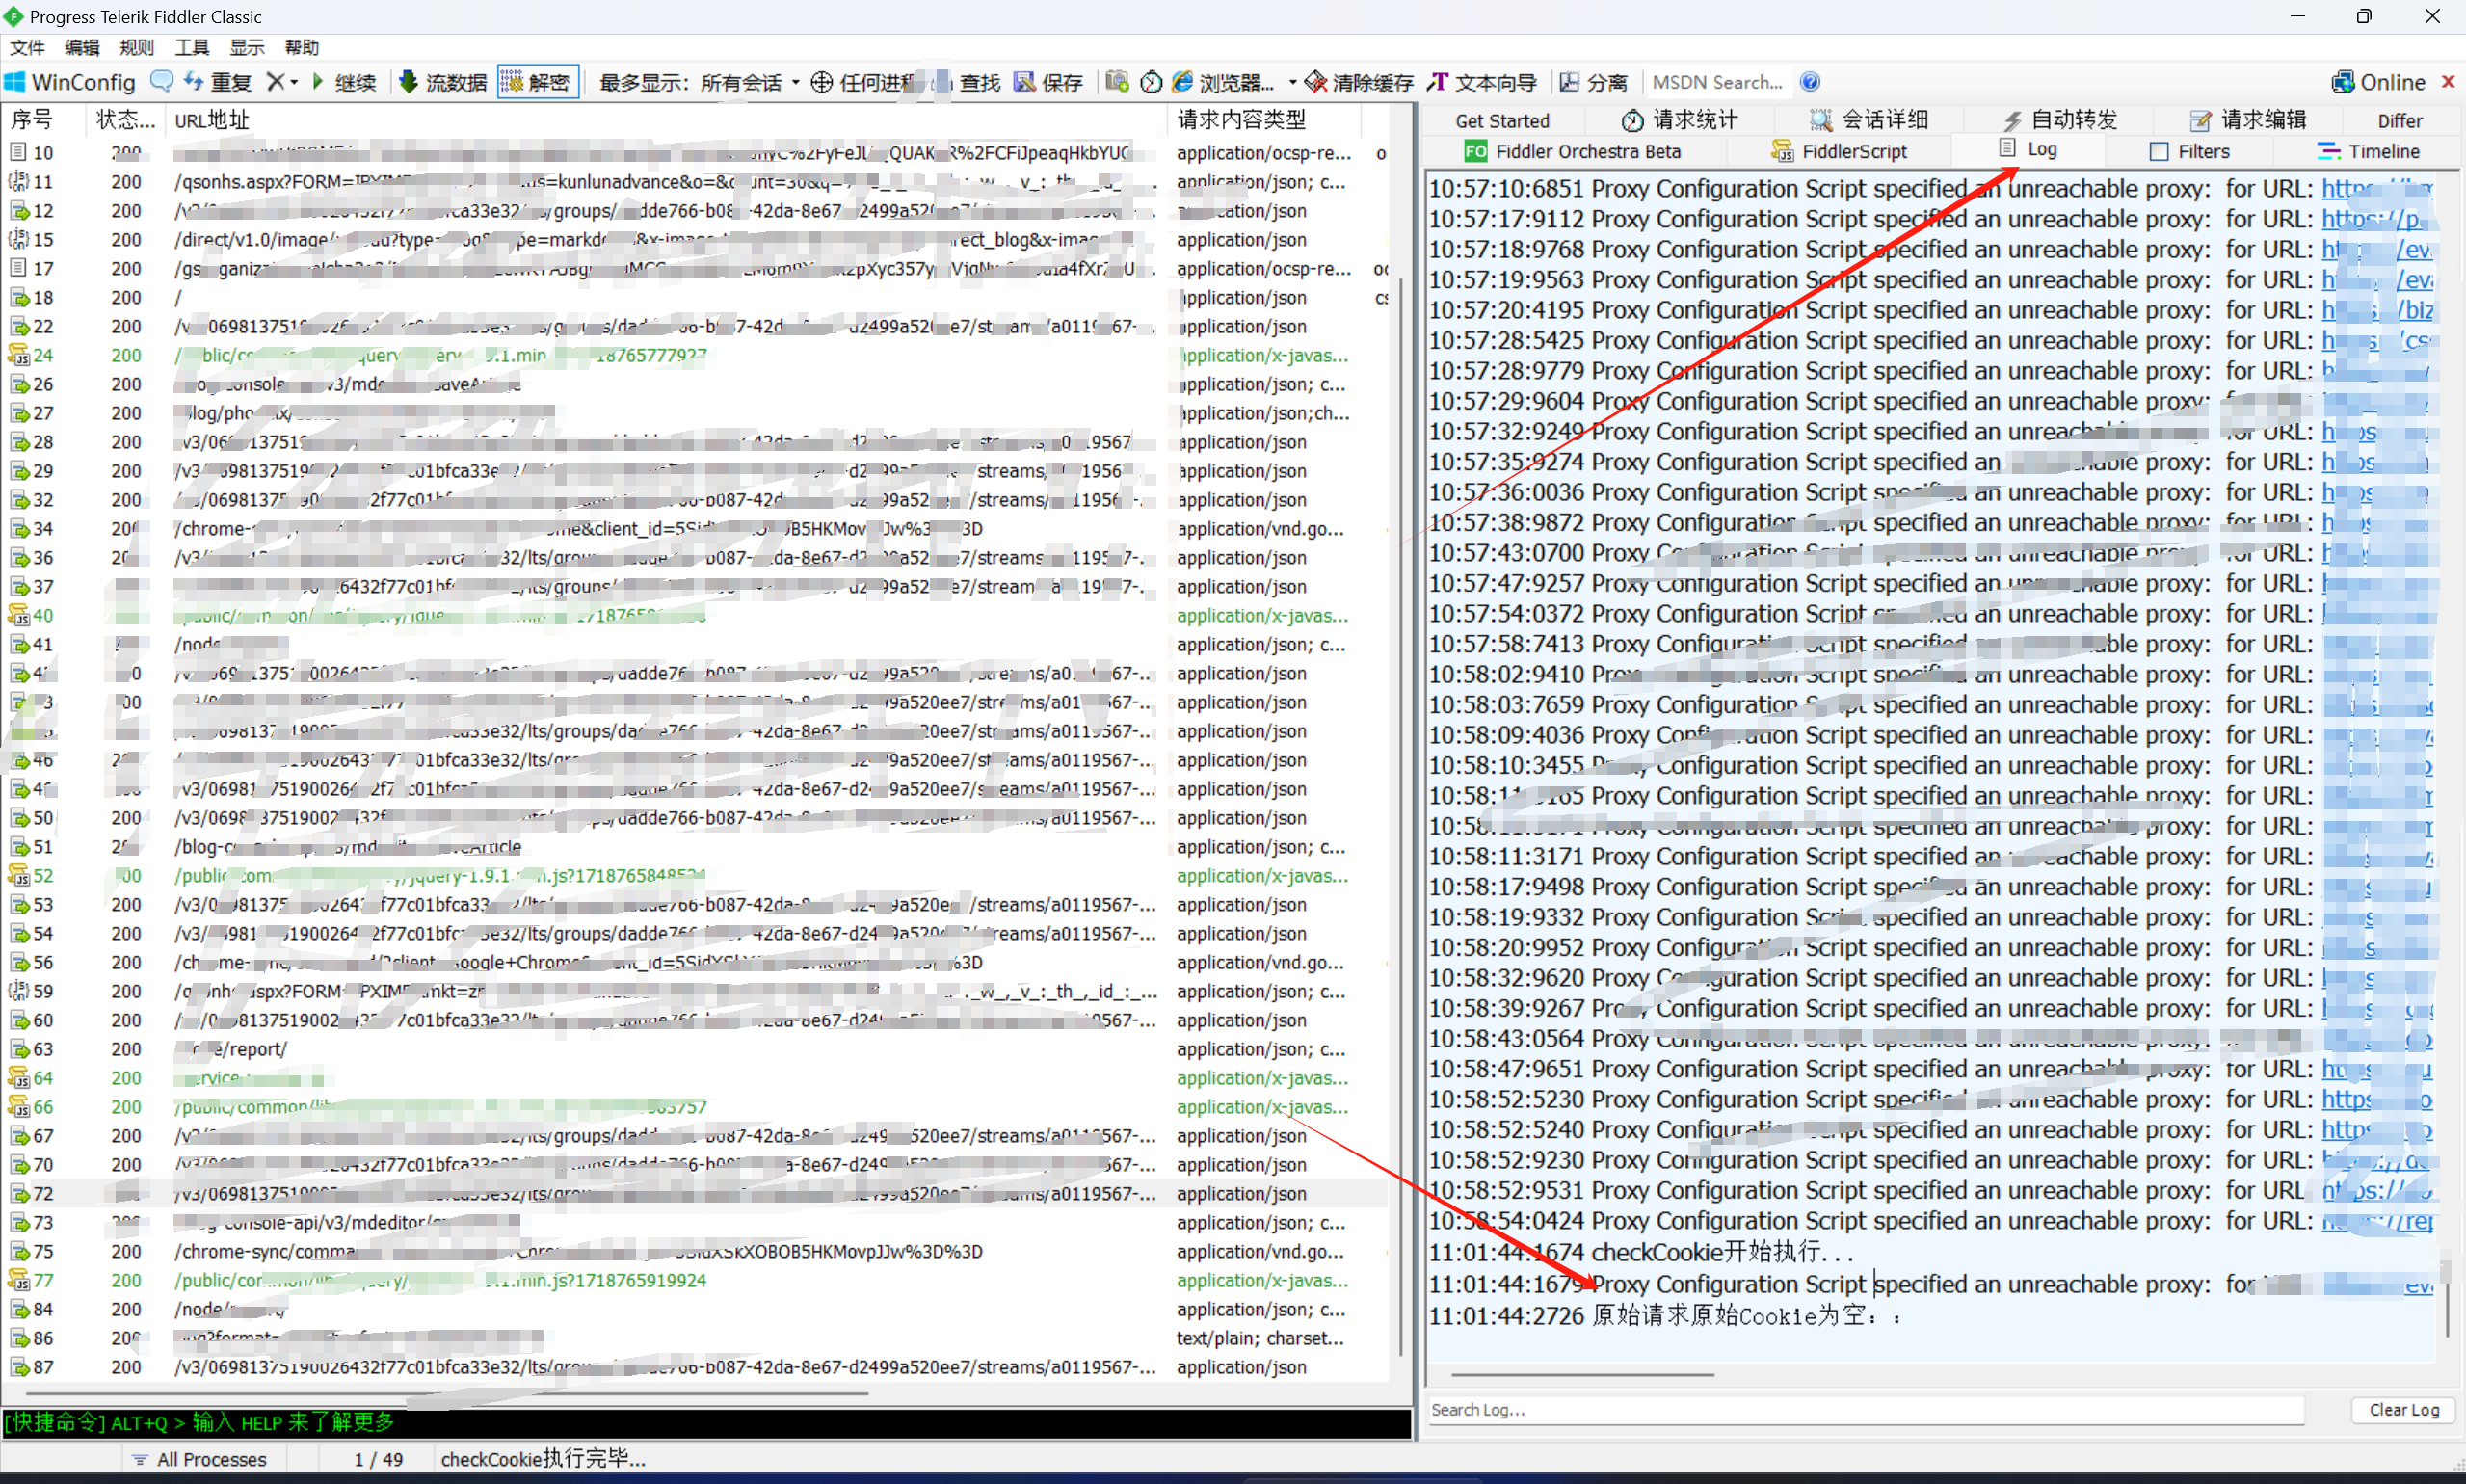Open the 文本向导 text wizard

1482,82
